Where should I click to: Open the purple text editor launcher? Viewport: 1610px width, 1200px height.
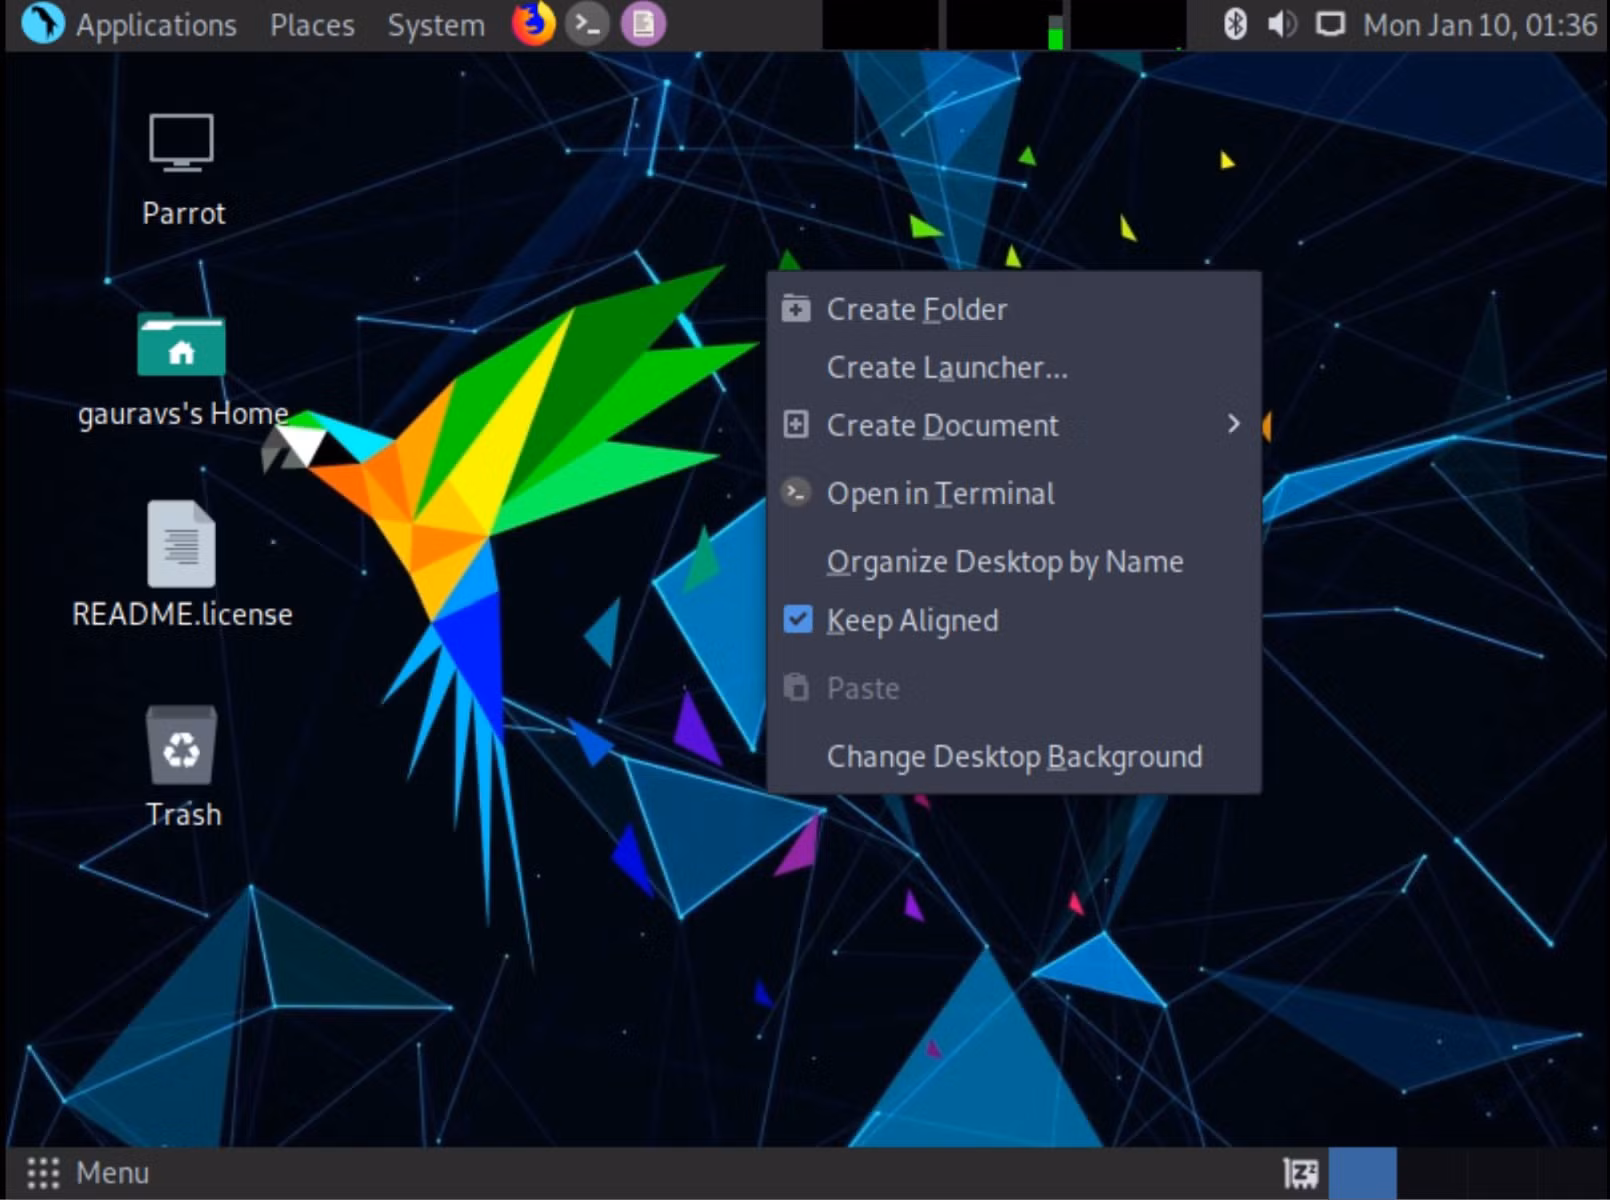[x=643, y=24]
